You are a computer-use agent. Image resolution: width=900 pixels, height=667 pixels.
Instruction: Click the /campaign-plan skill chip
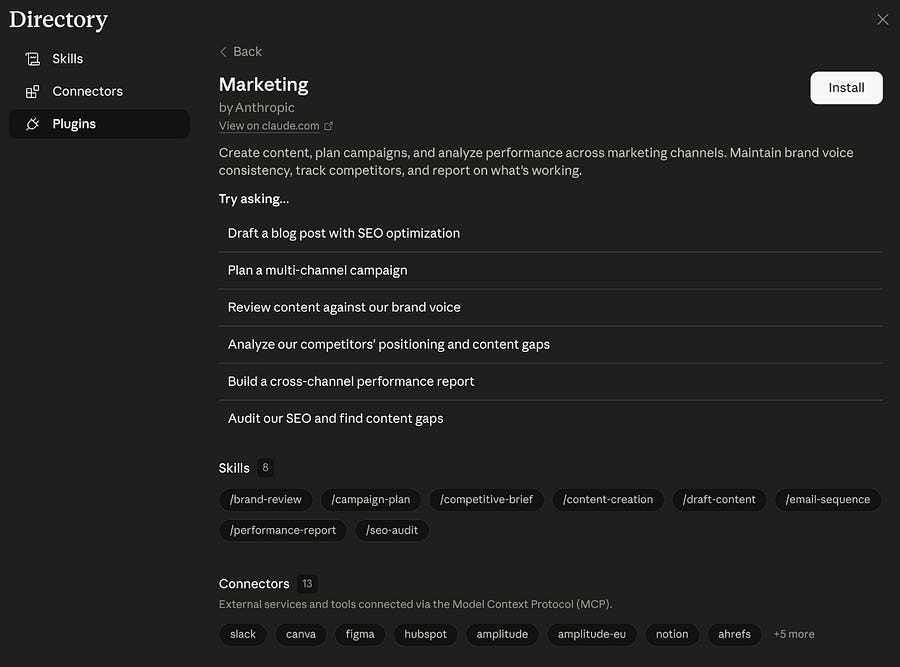(371, 499)
